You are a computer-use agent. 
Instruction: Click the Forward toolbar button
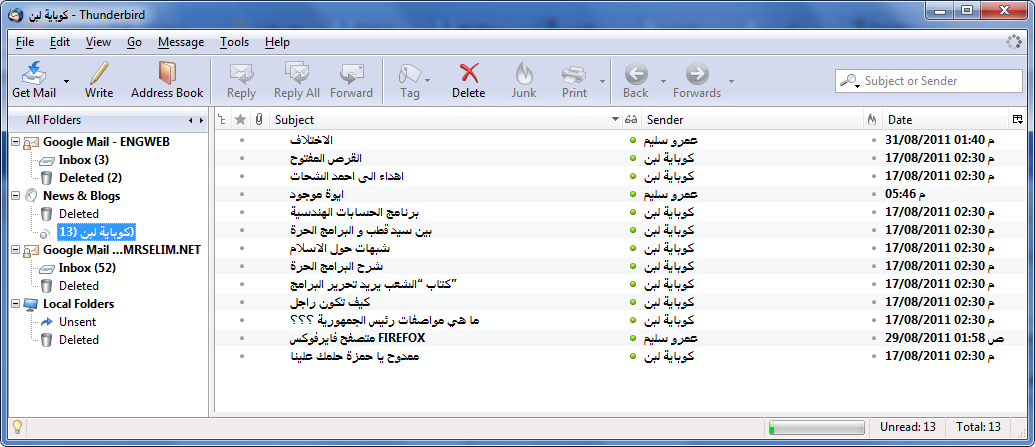coord(351,80)
